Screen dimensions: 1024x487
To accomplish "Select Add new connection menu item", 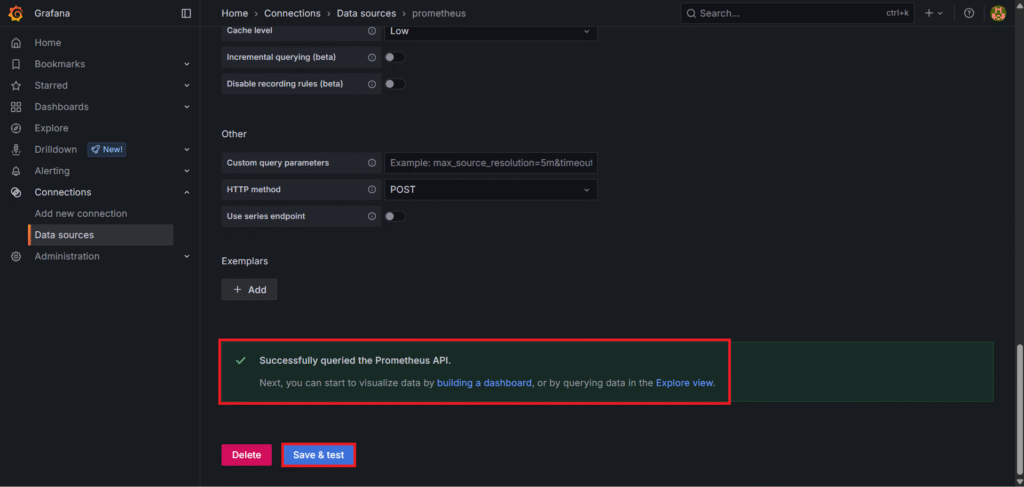I will (x=81, y=213).
